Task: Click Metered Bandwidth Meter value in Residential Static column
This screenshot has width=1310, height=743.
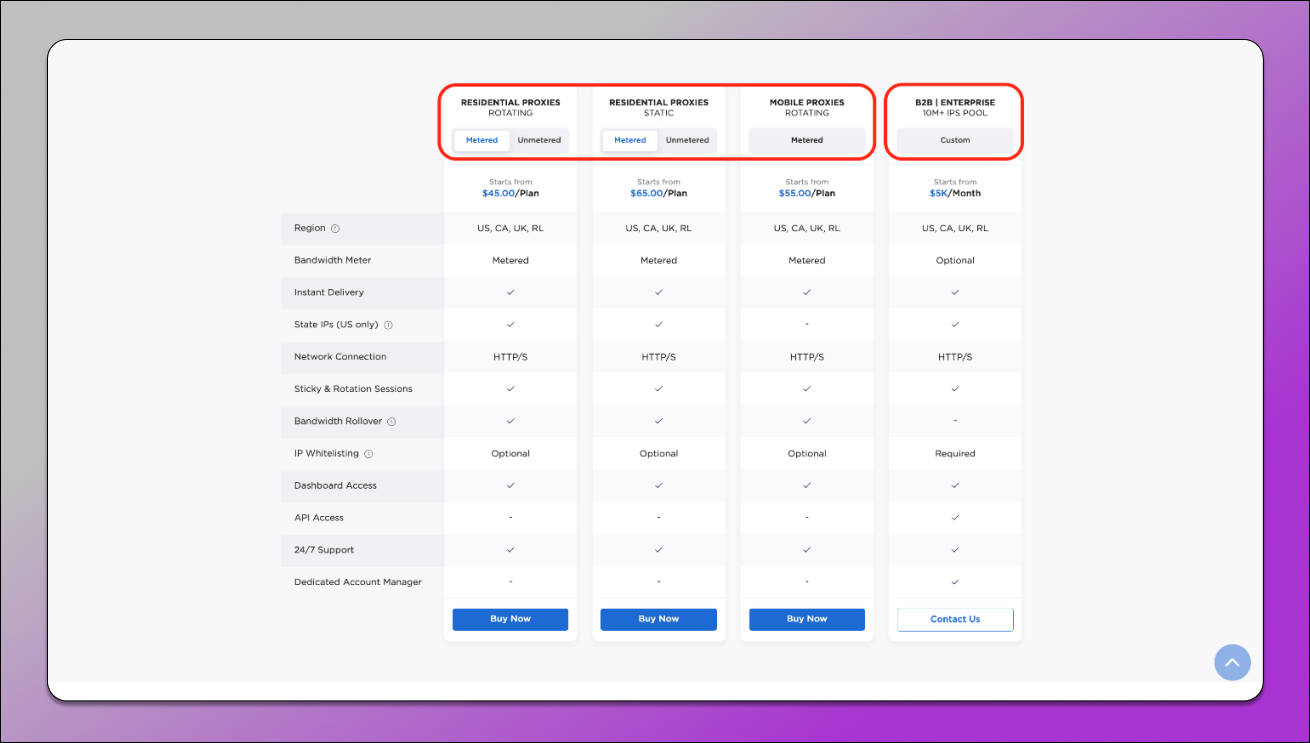Action: pyautogui.click(x=659, y=260)
